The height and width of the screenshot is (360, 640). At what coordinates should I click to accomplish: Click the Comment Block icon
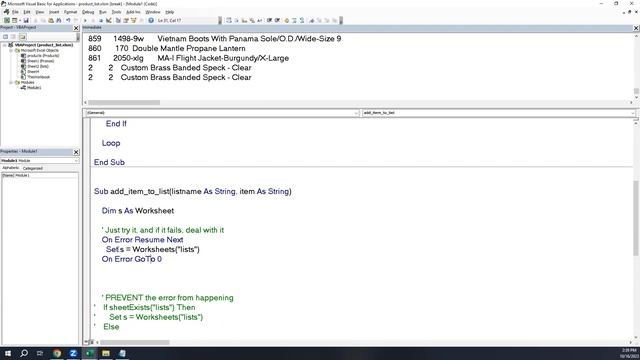click(294, 20)
